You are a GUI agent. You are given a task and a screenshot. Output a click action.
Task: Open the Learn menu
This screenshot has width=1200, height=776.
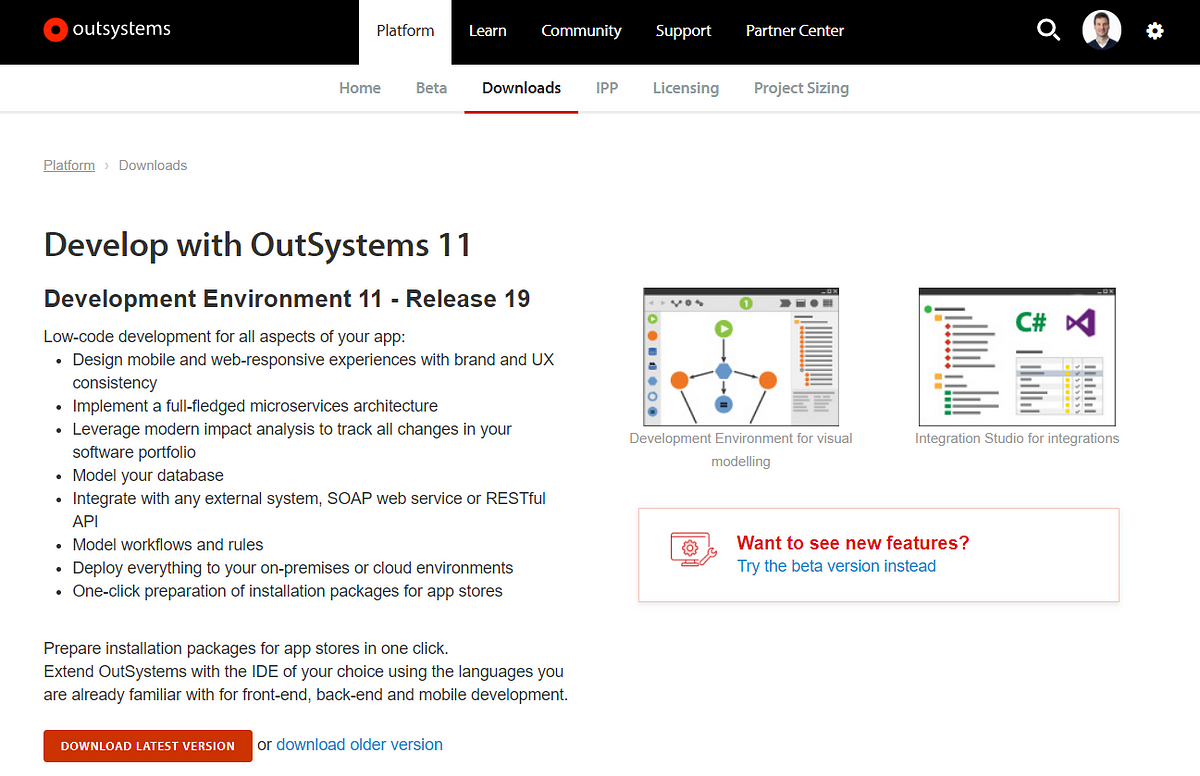487,31
